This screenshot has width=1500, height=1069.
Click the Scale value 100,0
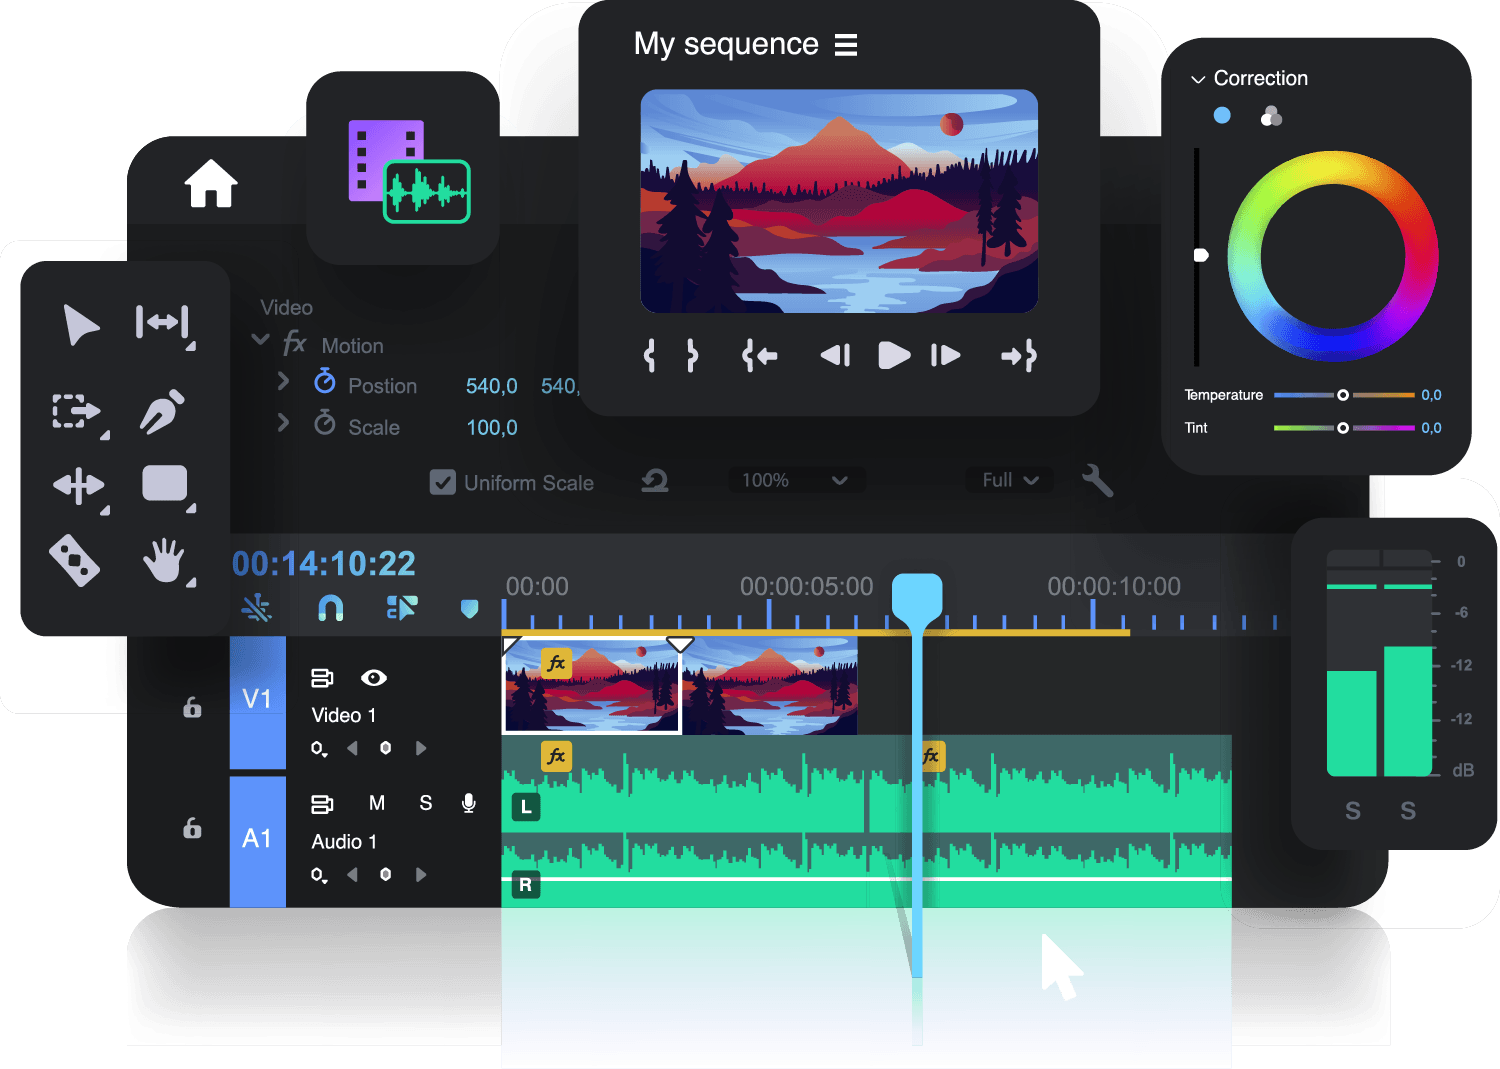pyautogui.click(x=492, y=427)
